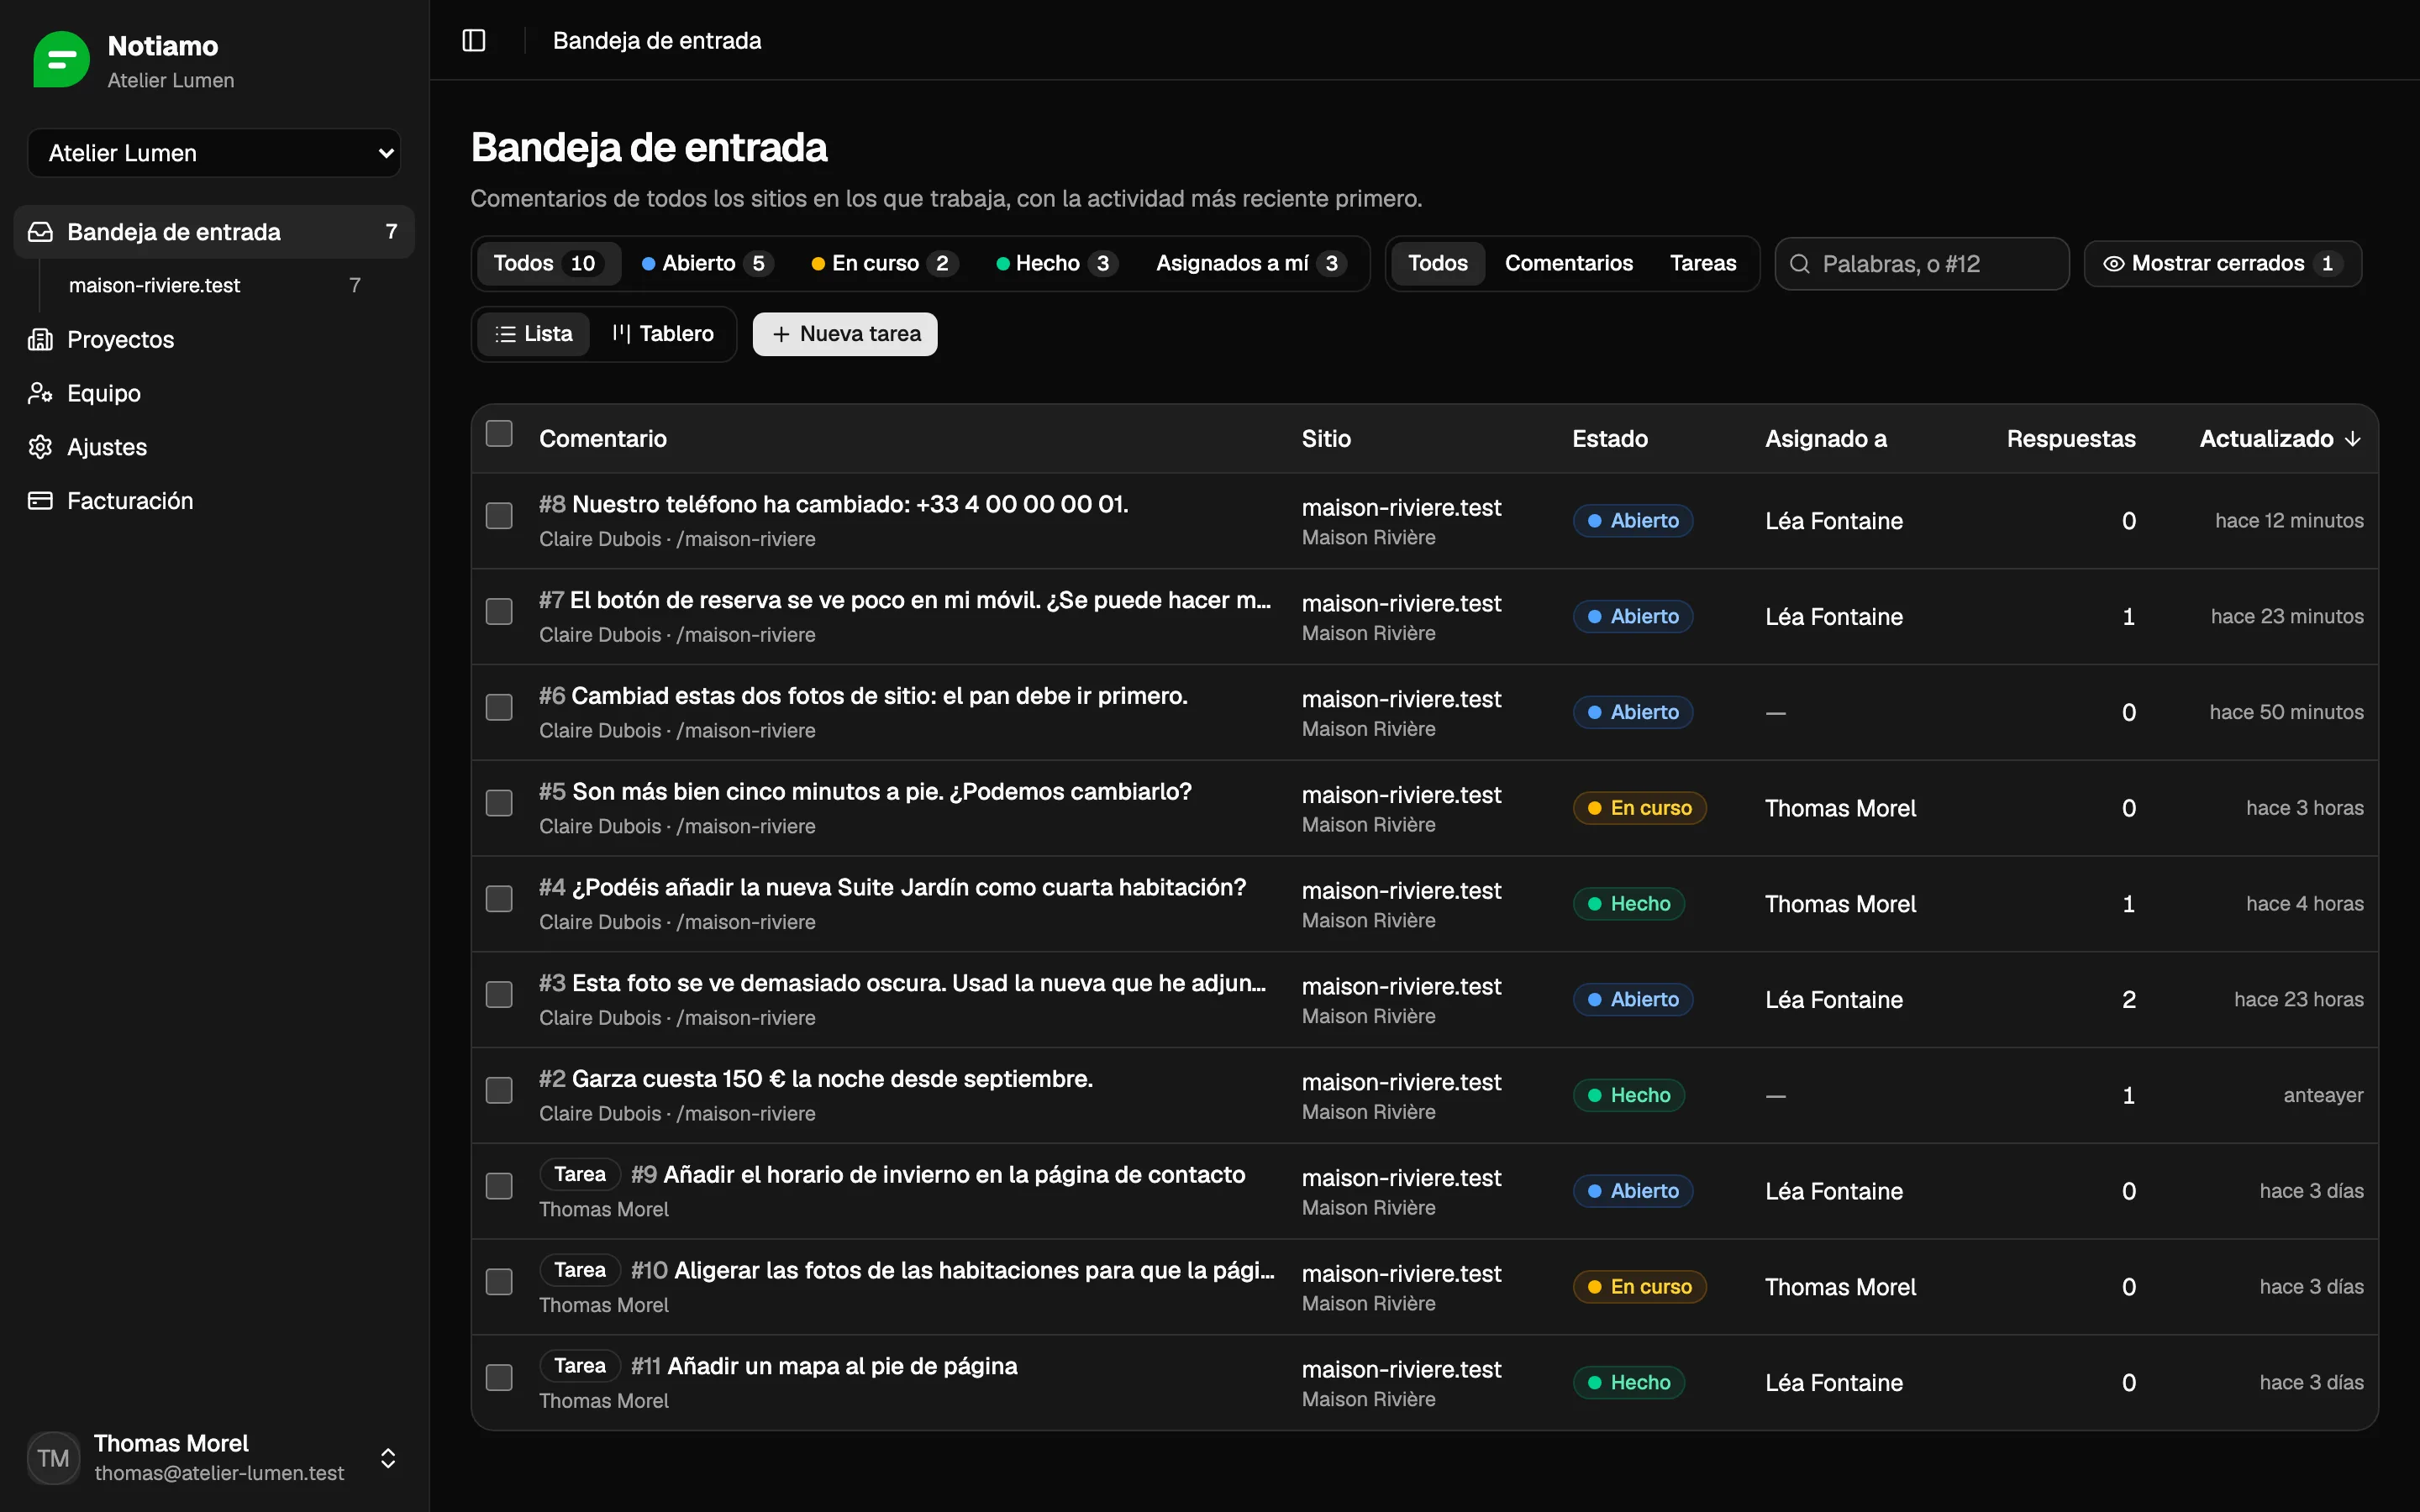This screenshot has width=2420, height=1512.
Task: Click the Hecho badge on row #4
Action: click(x=1629, y=904)
